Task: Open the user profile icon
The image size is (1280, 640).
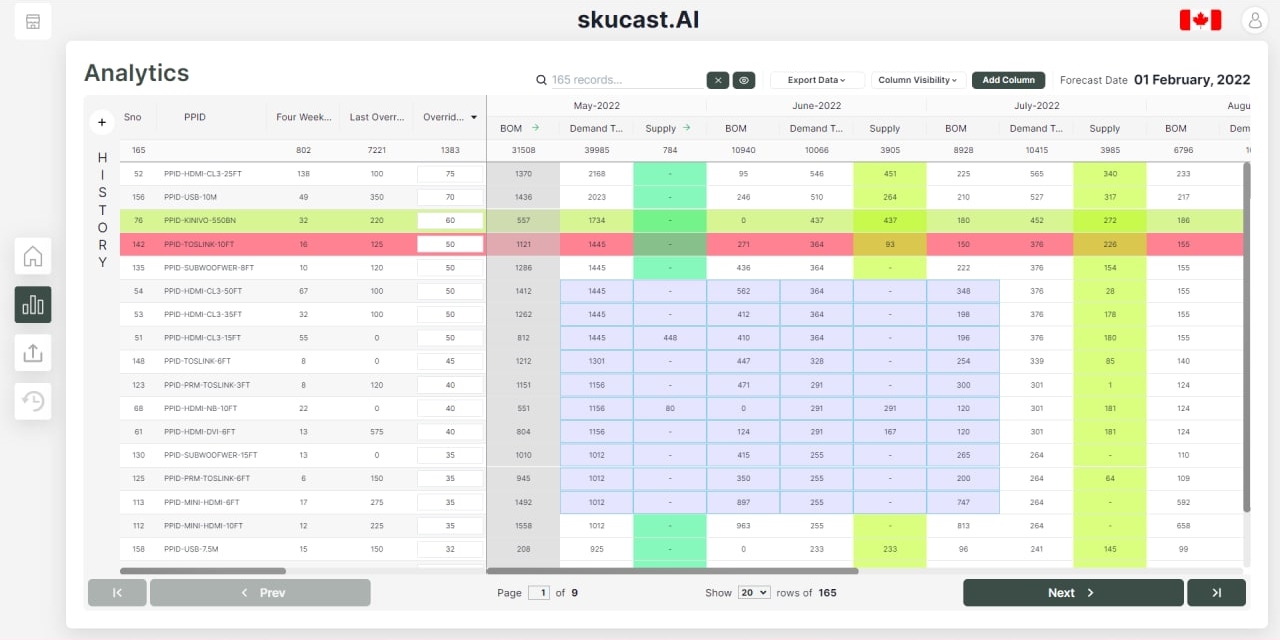Action: click(x=1255, y=20)
